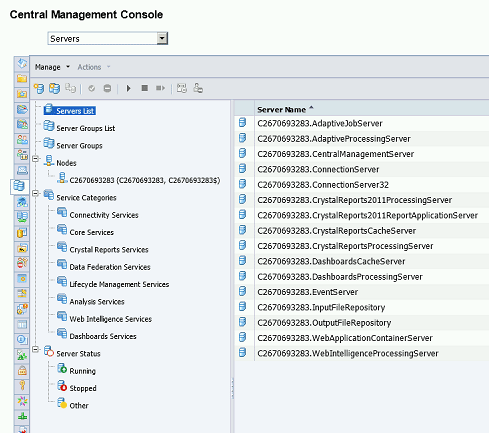Open the padlock icon in the sidebar

click(x=22, y=370)
